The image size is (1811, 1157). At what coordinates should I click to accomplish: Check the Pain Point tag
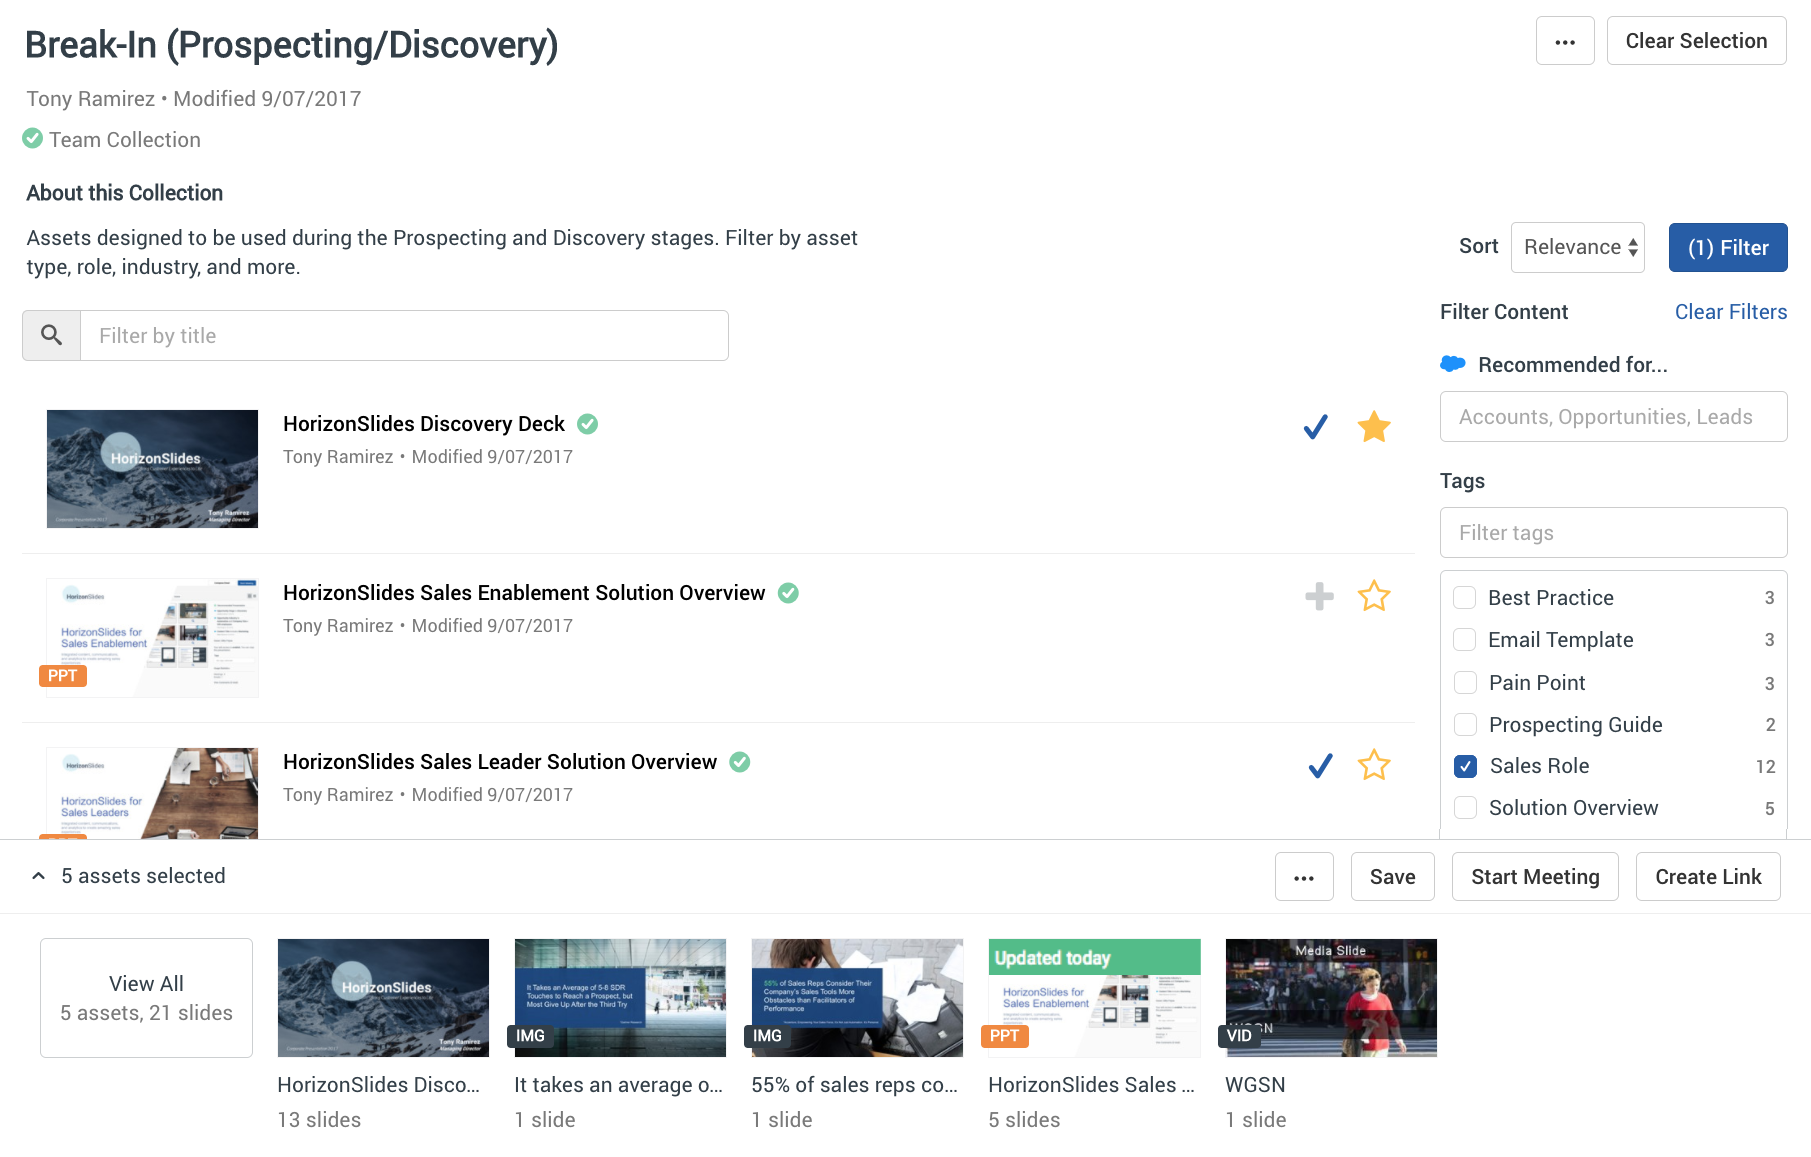[x=1465, y=683]
